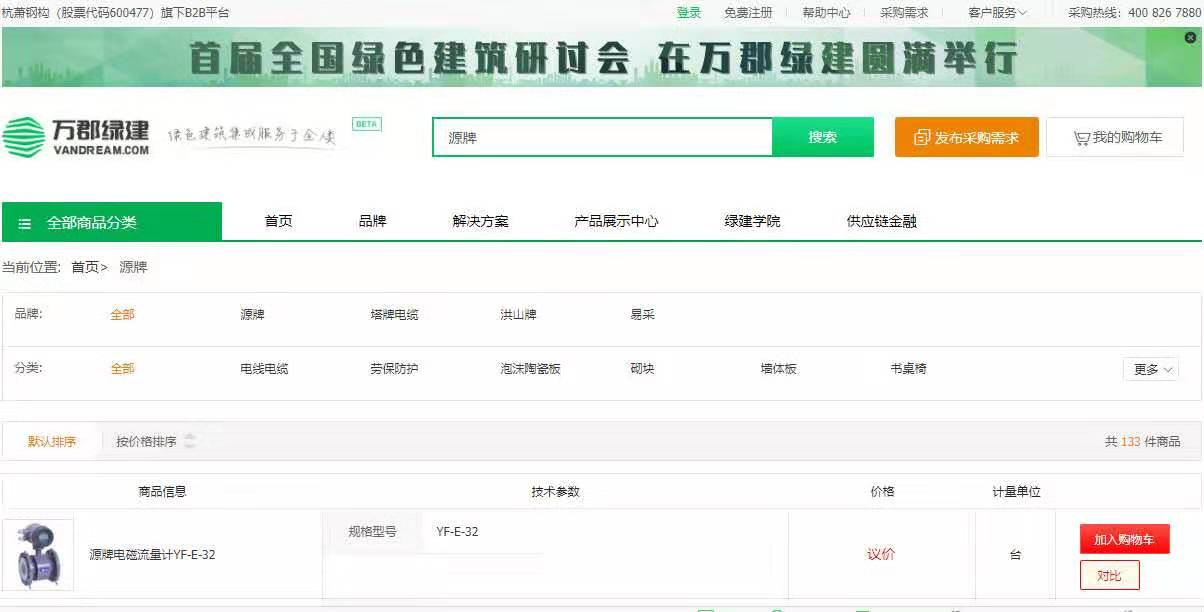
Task: Go to 解决方案 menu item
Action: [480, 221]
